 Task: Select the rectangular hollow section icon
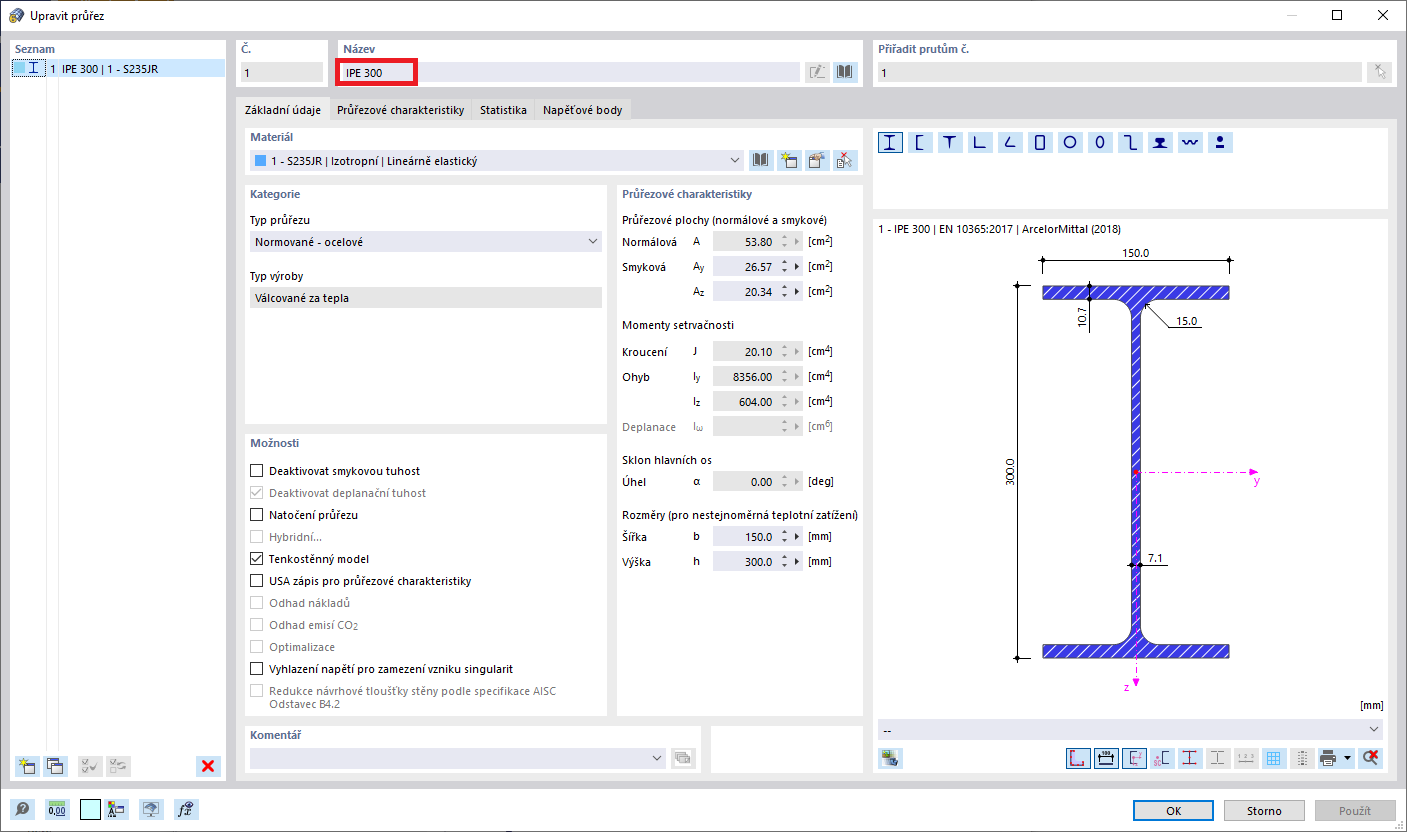pyautogui.click(x=1039, y=142)
